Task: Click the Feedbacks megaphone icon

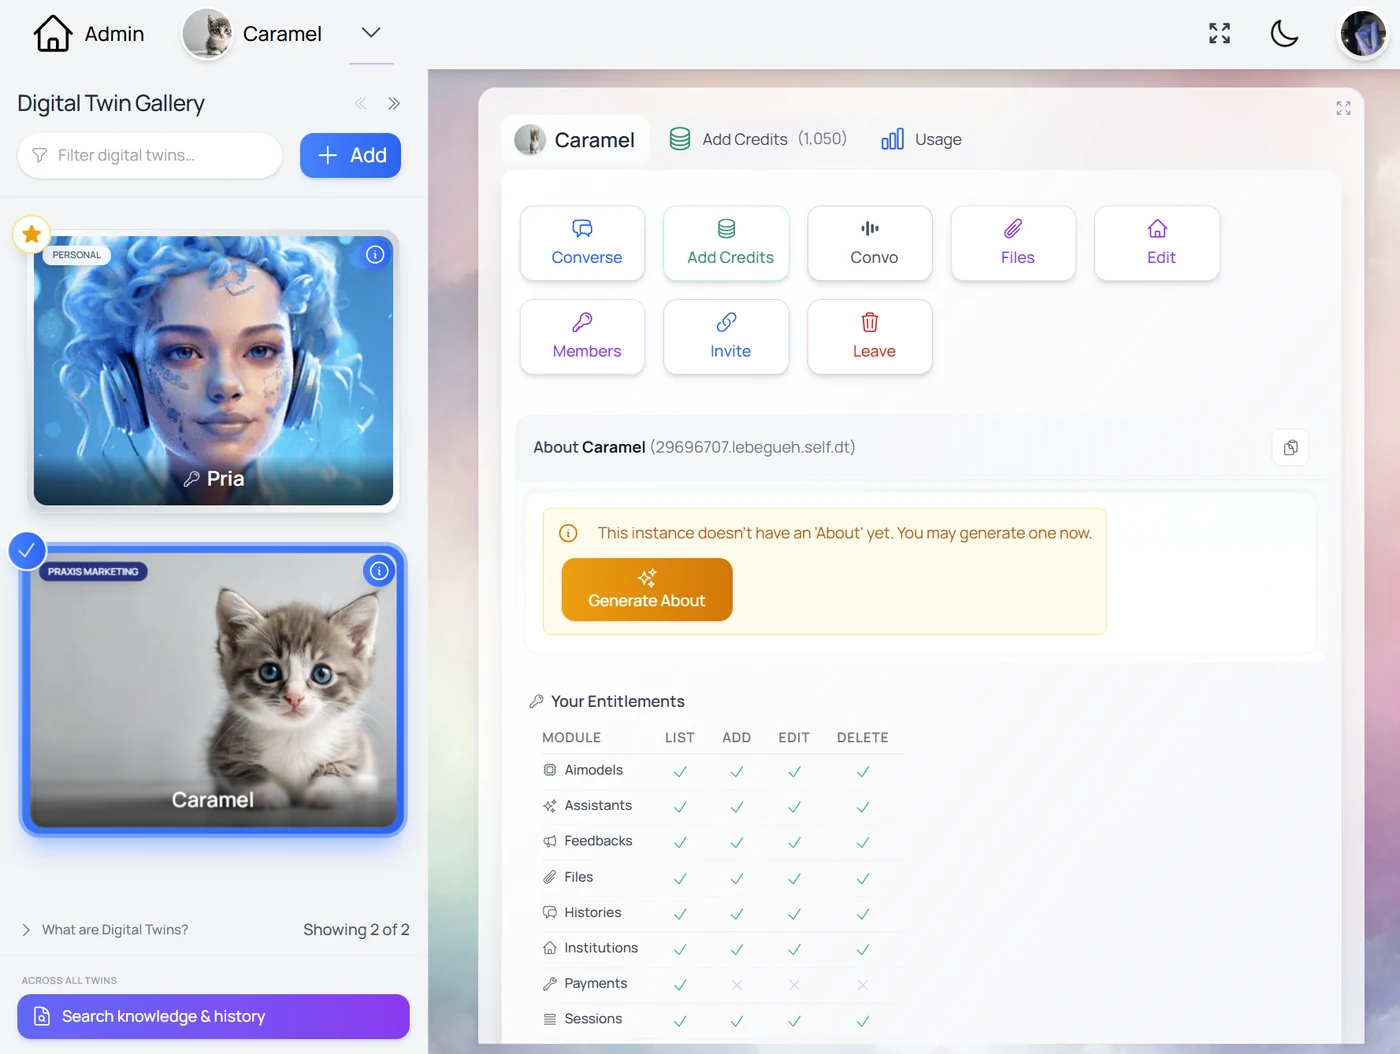Action: [550, 841]
